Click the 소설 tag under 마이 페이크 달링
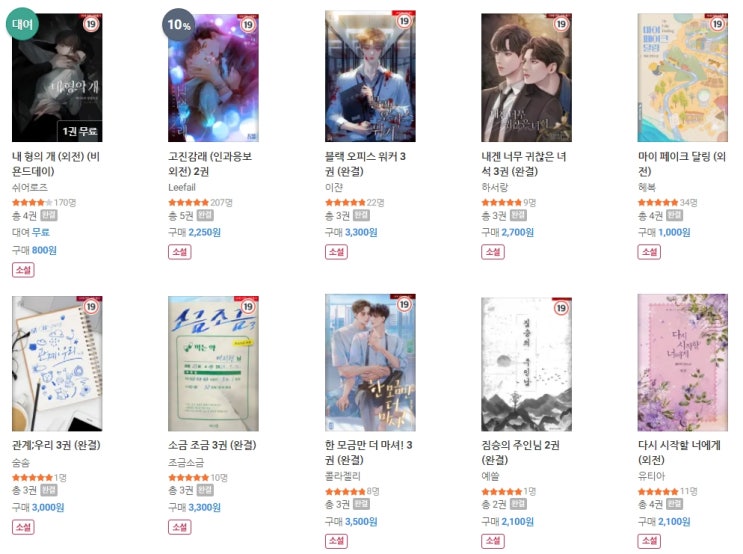Image resolution: width=743 pixels, height=554 pixels. (649, 252)
